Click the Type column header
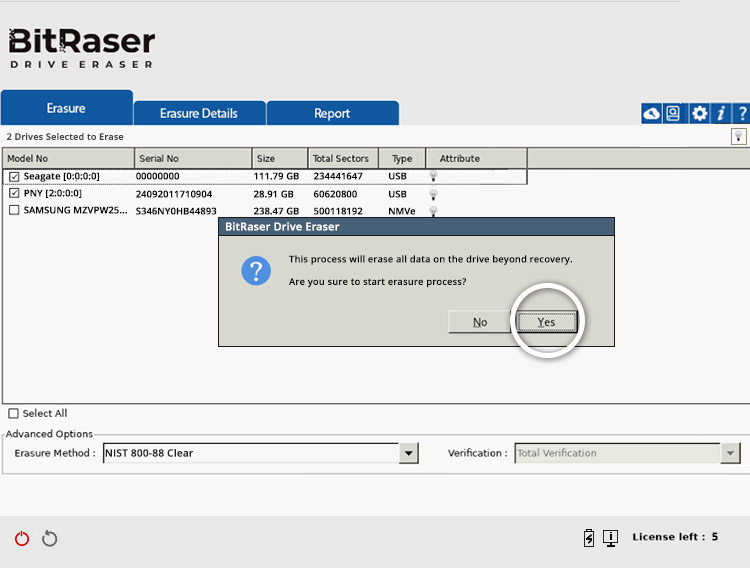The height and width of the screenshot is (568, 750). [x=402, y=158]
